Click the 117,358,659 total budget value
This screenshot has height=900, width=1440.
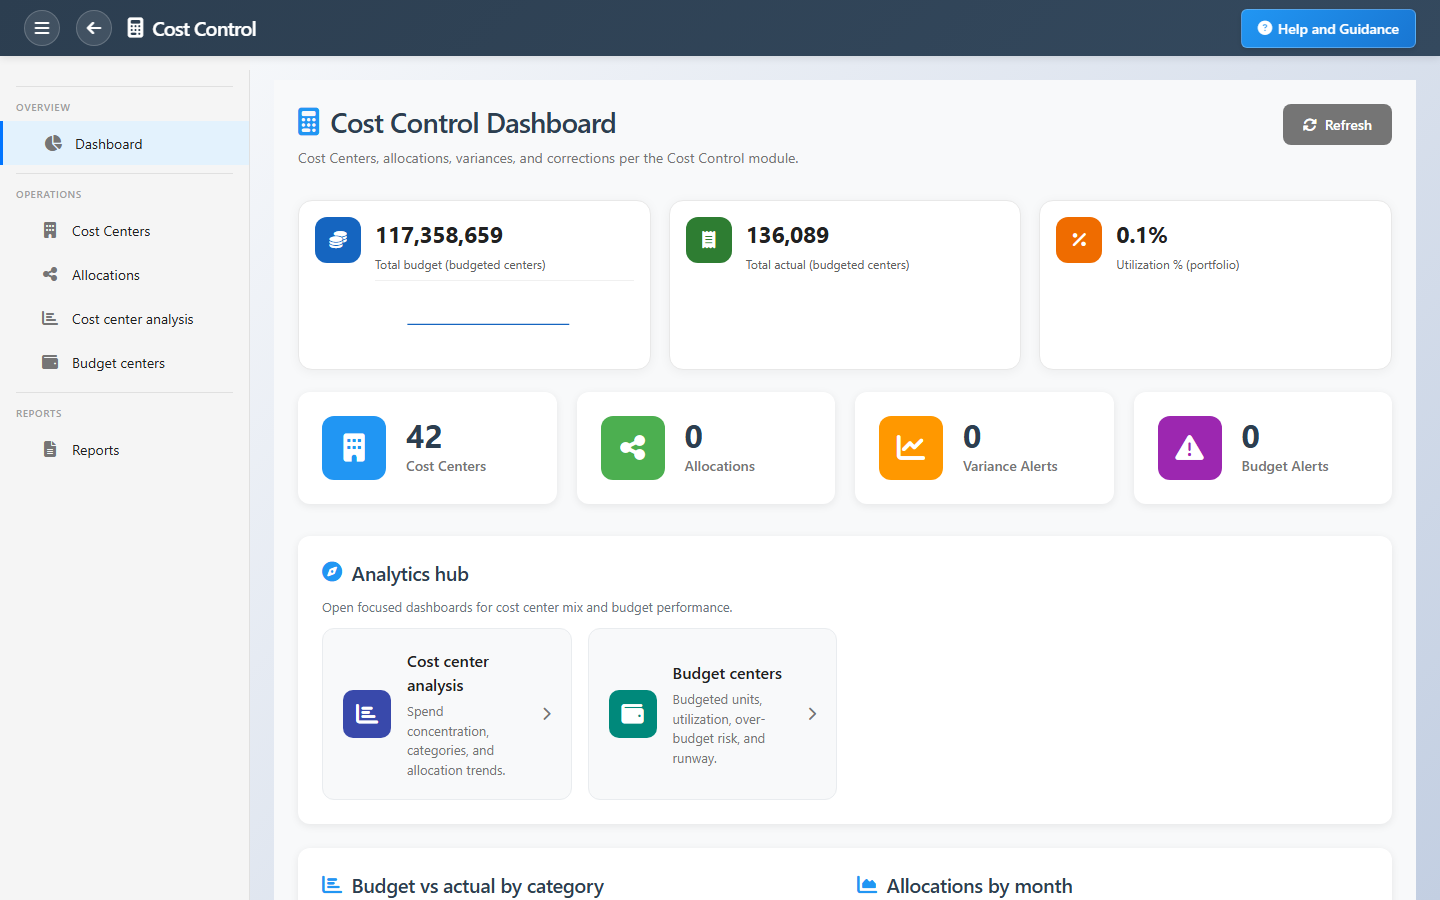[x=439, y=236]
